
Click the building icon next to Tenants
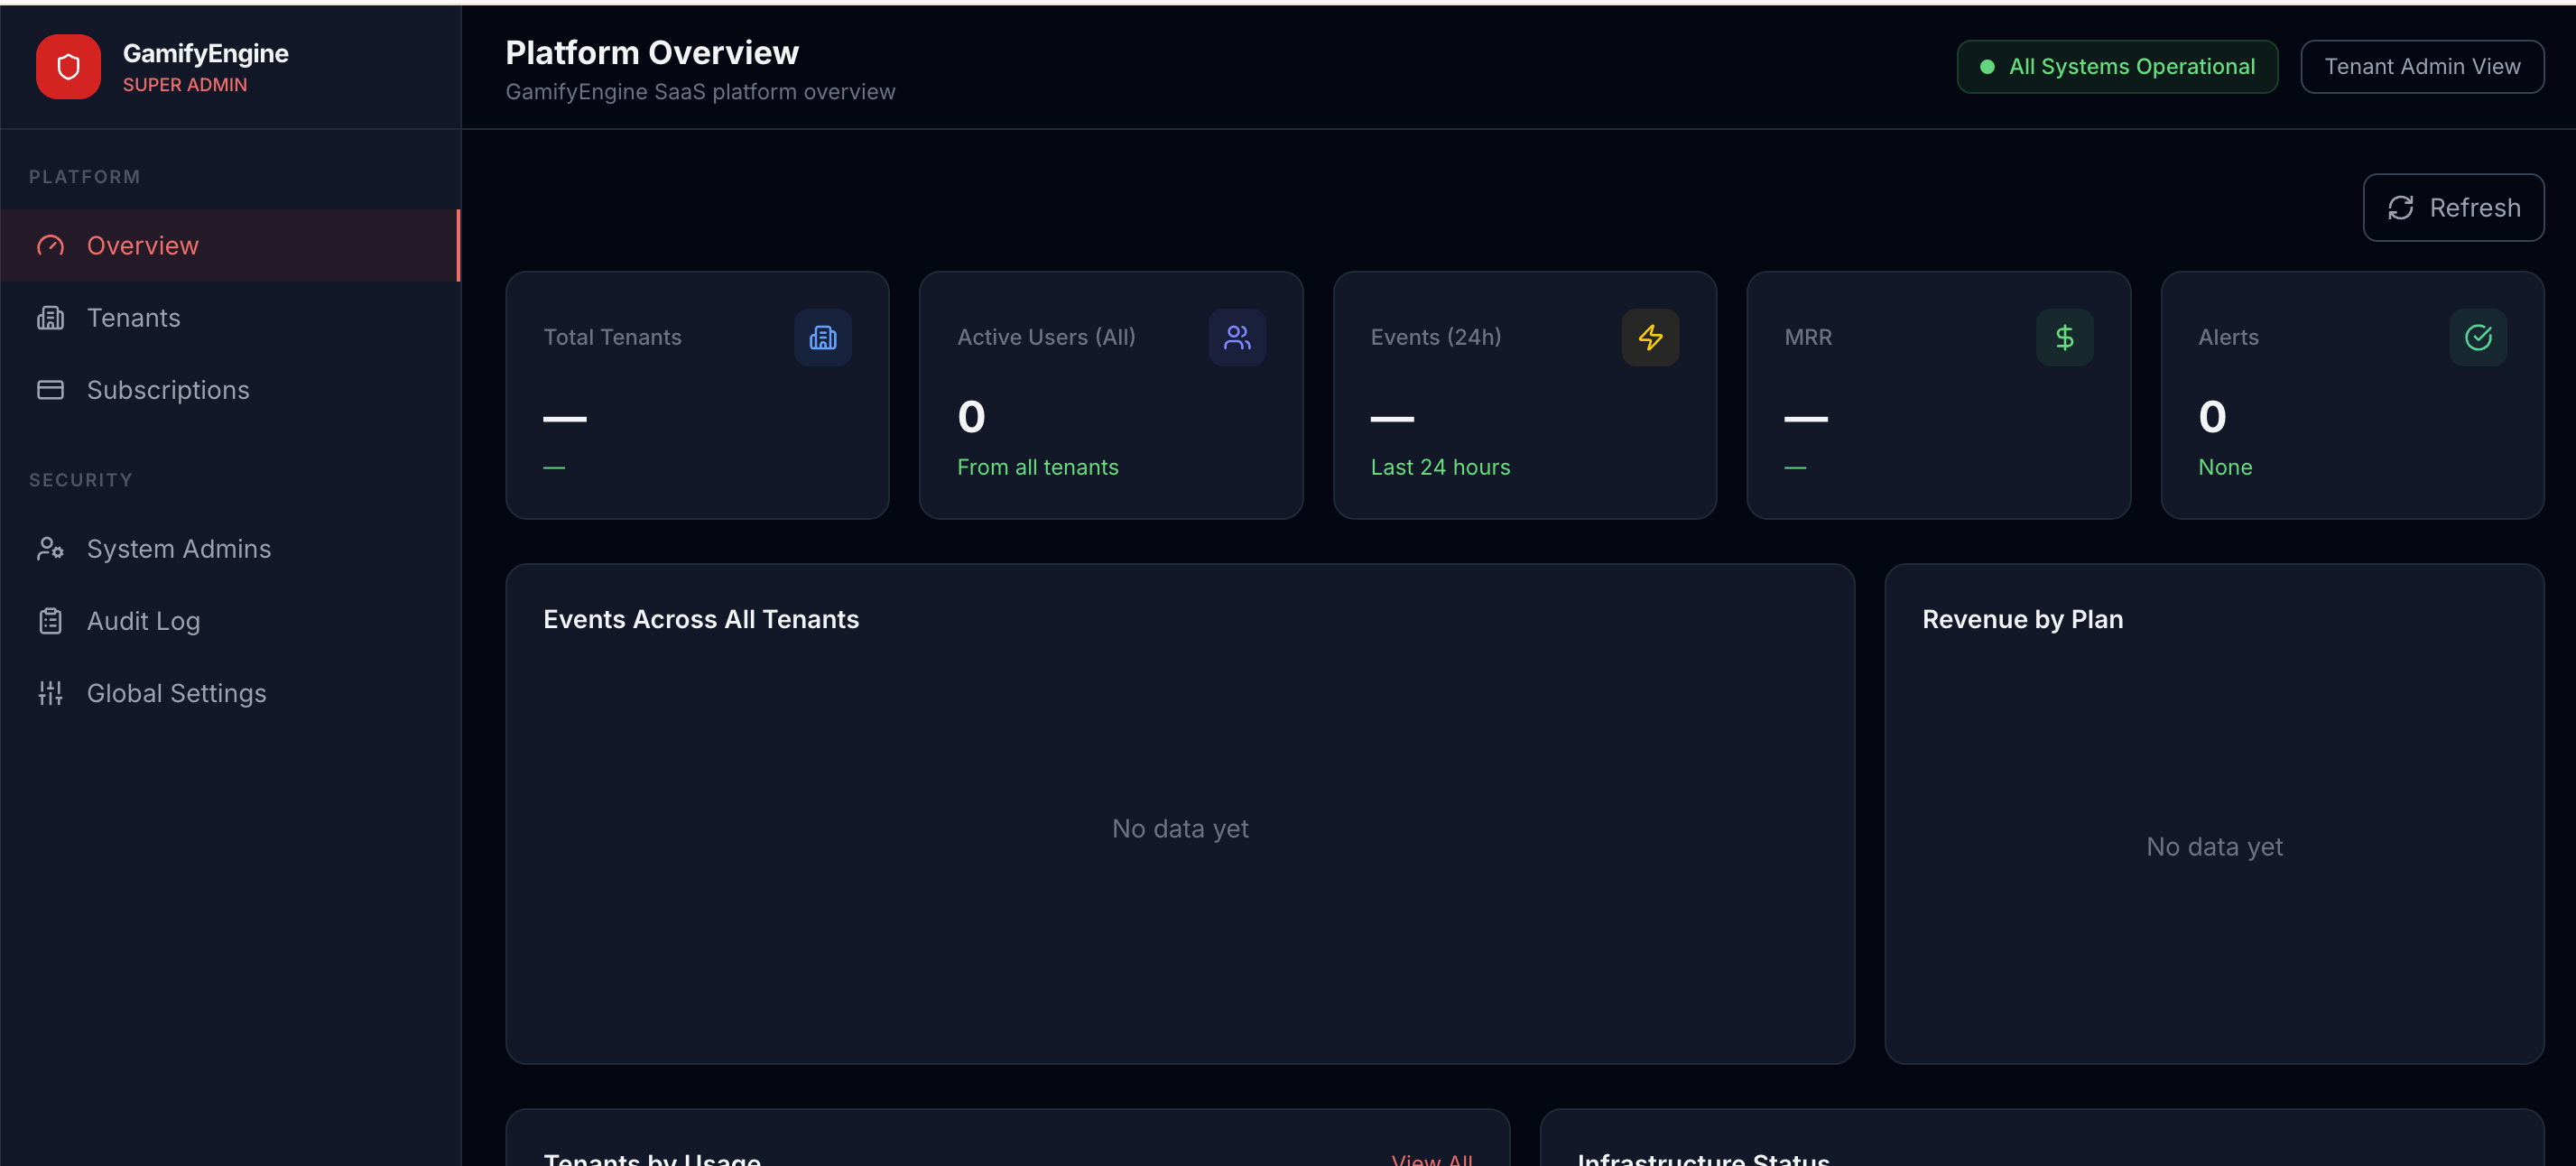tap(50, 317)
